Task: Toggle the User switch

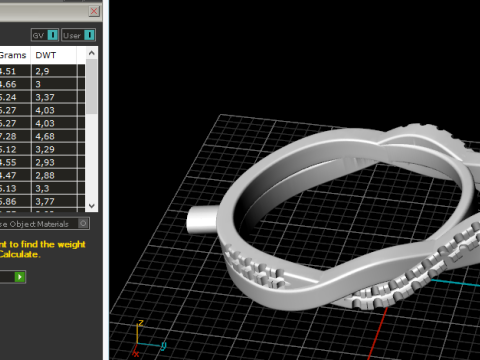Action: pos(79,35)
